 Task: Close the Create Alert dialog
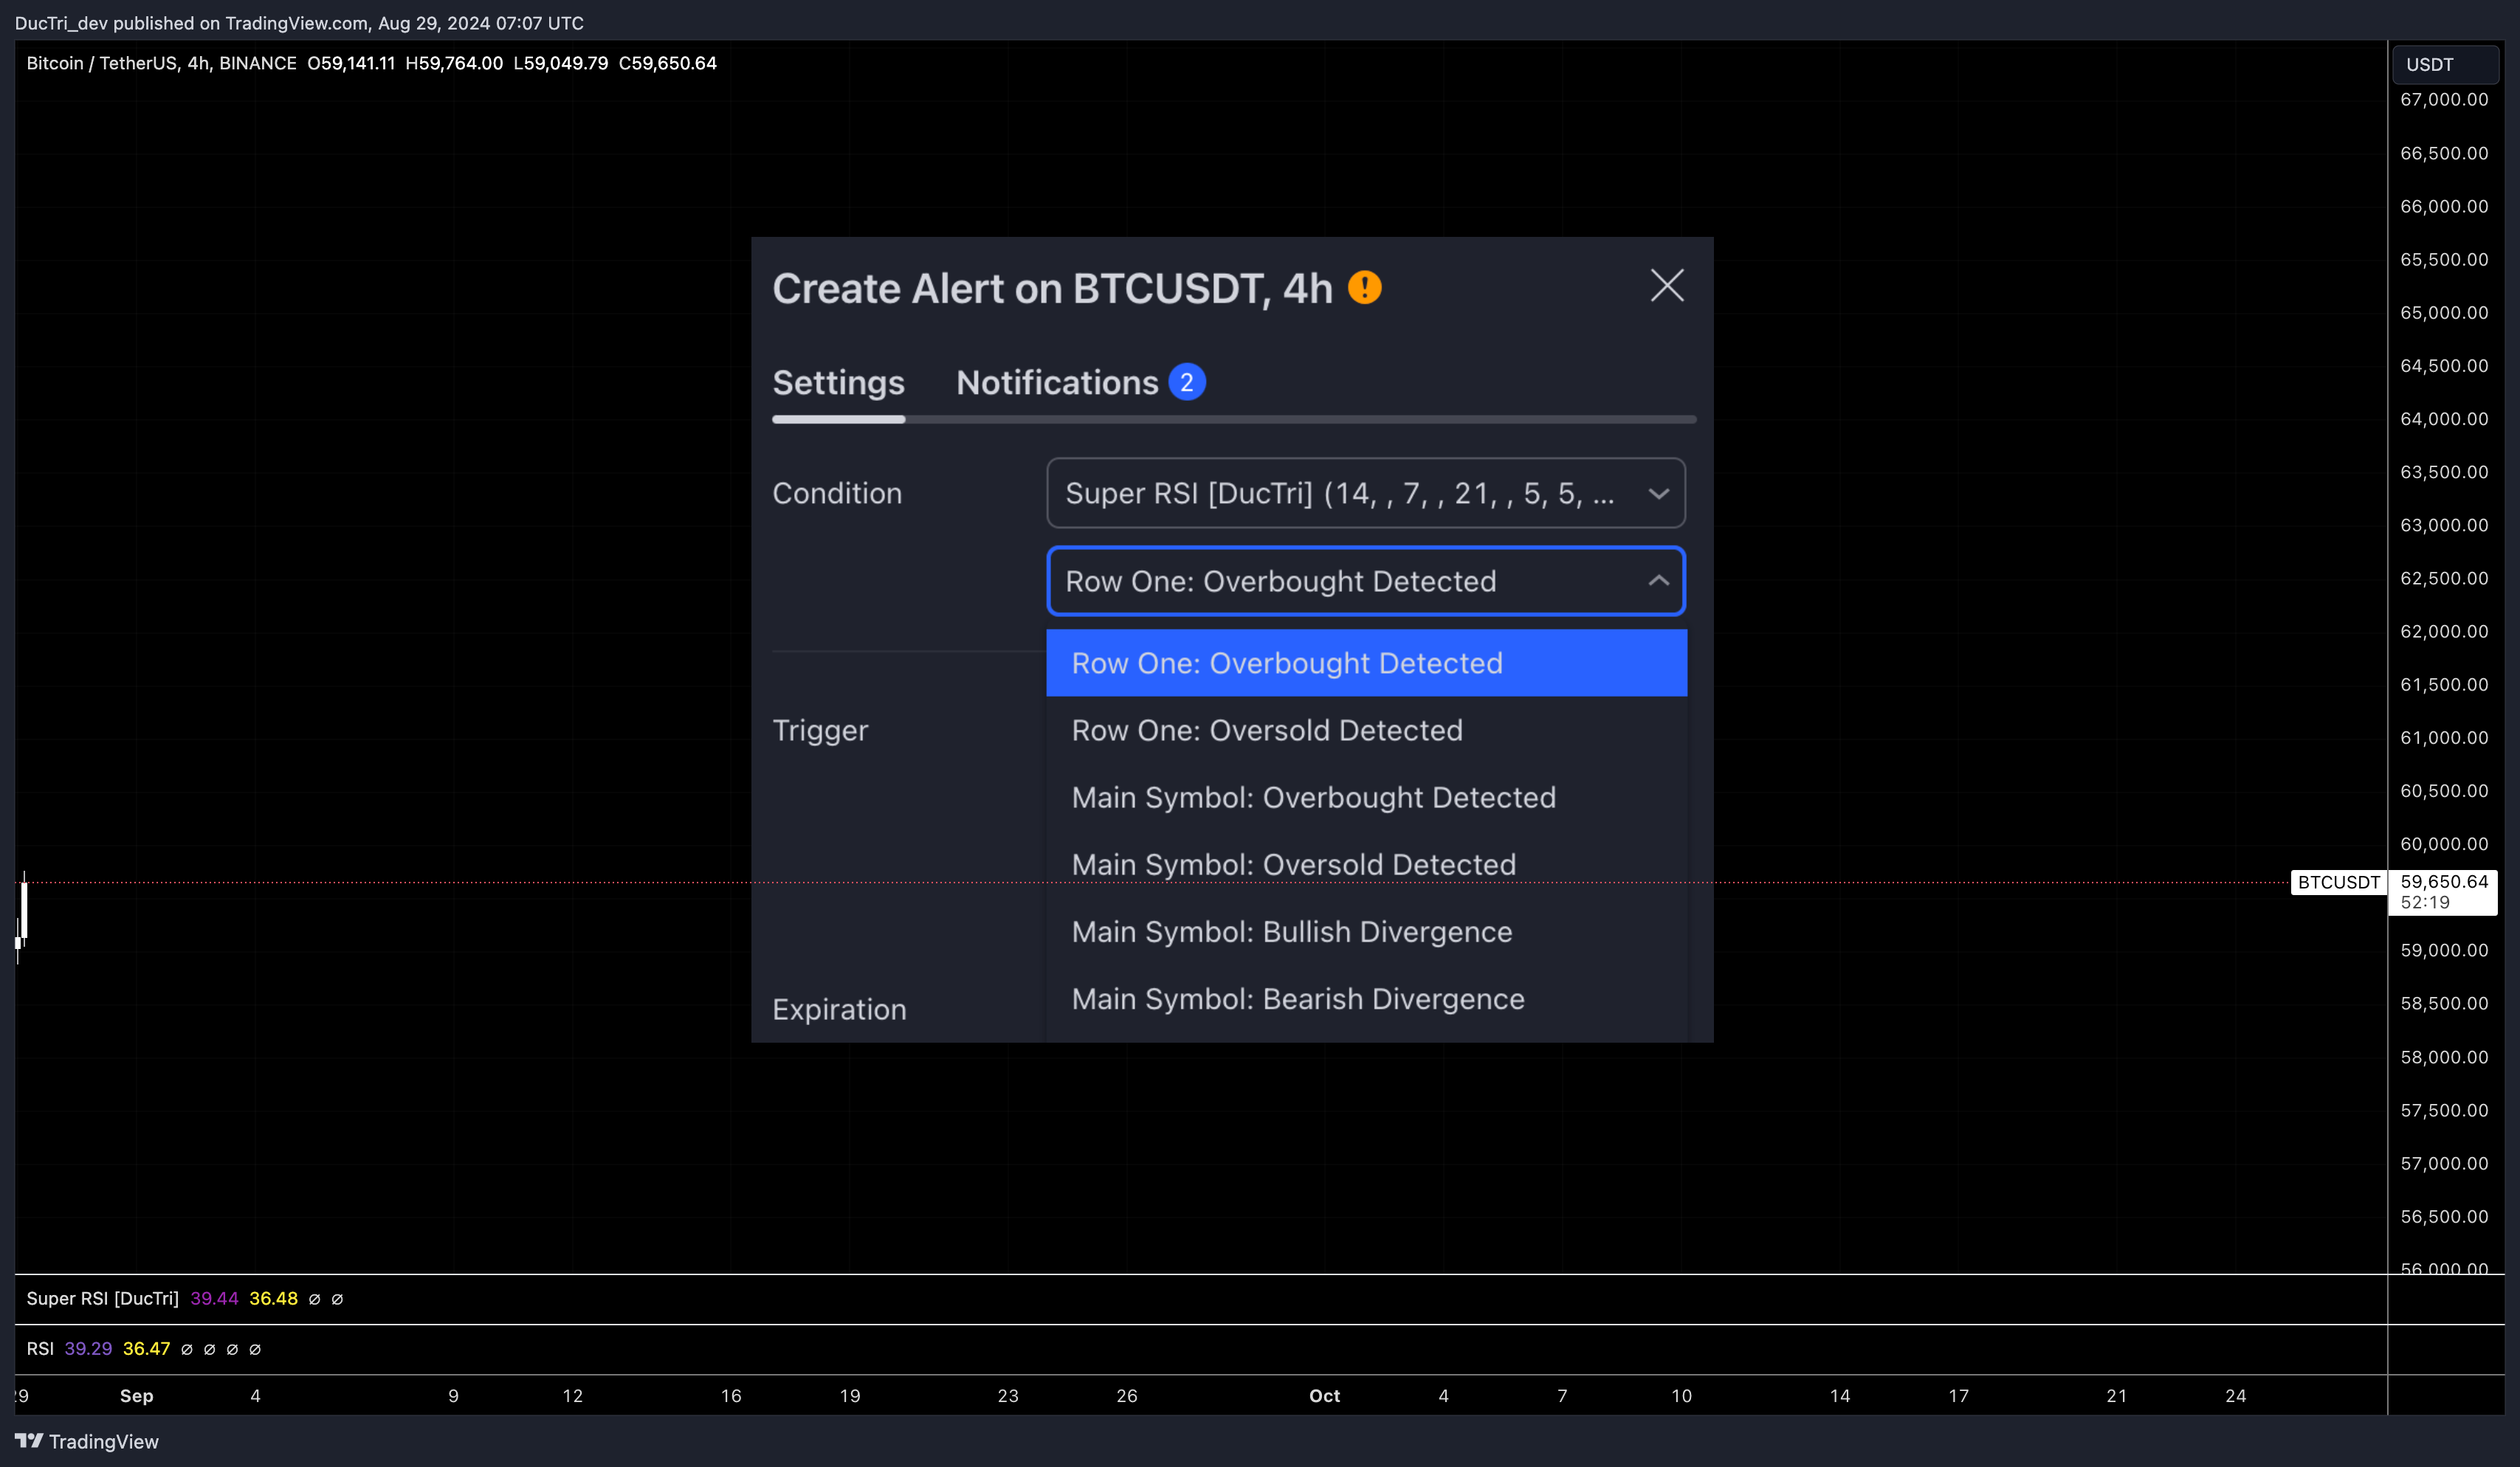[1666, 286]
